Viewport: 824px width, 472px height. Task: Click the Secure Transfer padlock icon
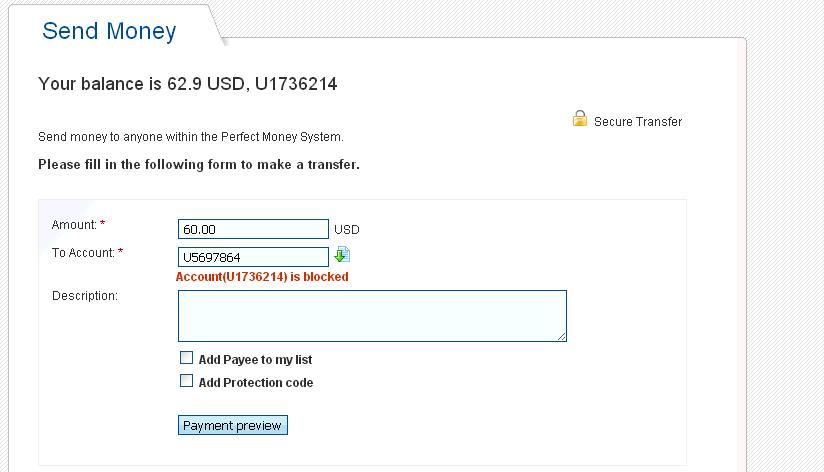580,119
